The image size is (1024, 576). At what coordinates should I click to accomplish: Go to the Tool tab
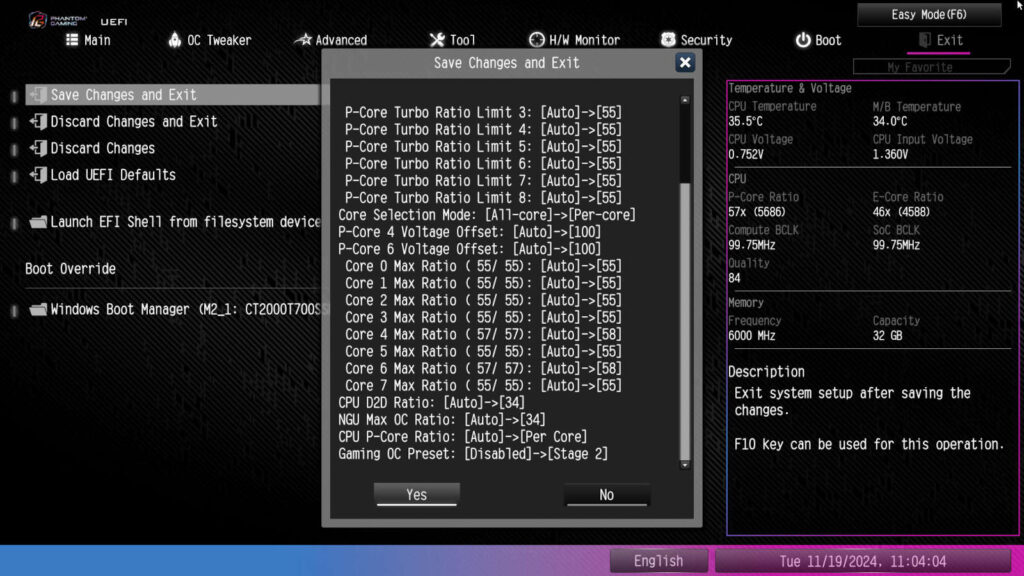(x=452, y=40)
